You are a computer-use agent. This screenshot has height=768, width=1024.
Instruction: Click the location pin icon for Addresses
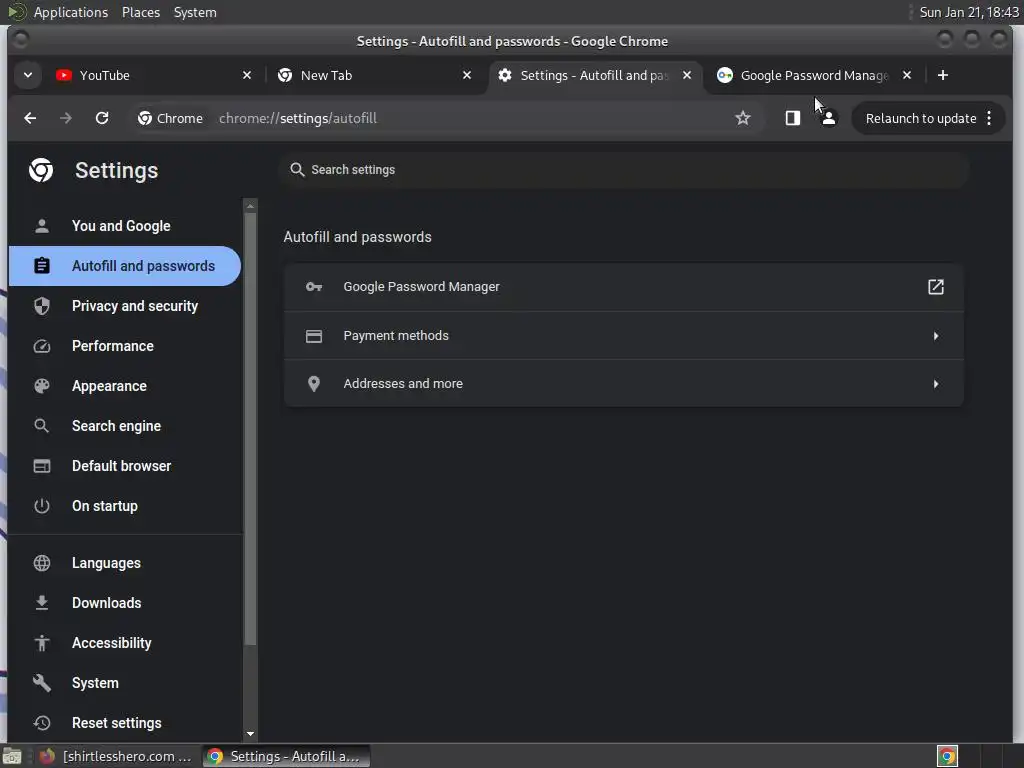(314, 384)
